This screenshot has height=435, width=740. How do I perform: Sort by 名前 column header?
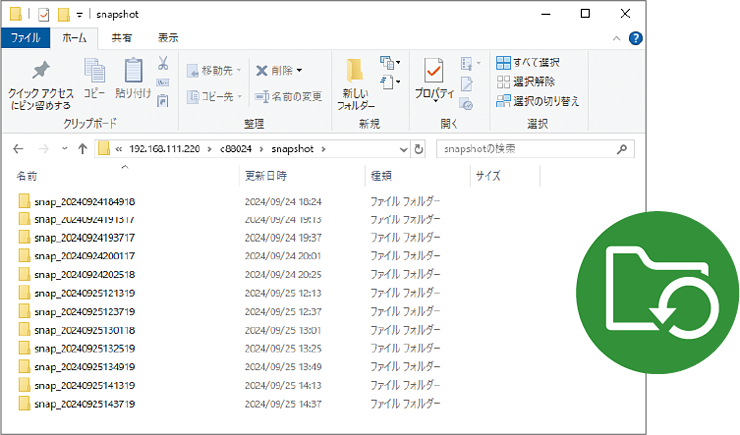[26, 176]
